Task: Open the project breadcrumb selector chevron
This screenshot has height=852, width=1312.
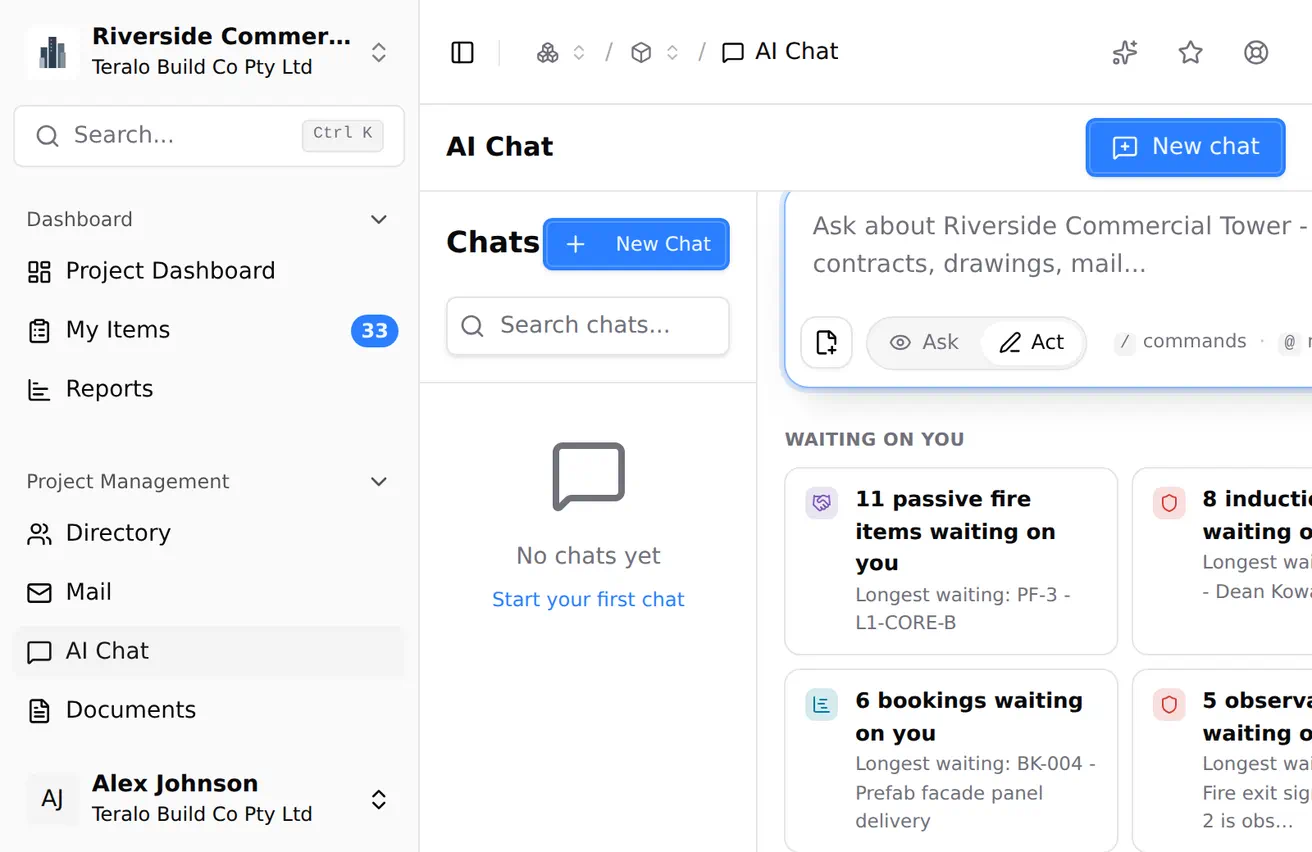Action: (673, 52)
